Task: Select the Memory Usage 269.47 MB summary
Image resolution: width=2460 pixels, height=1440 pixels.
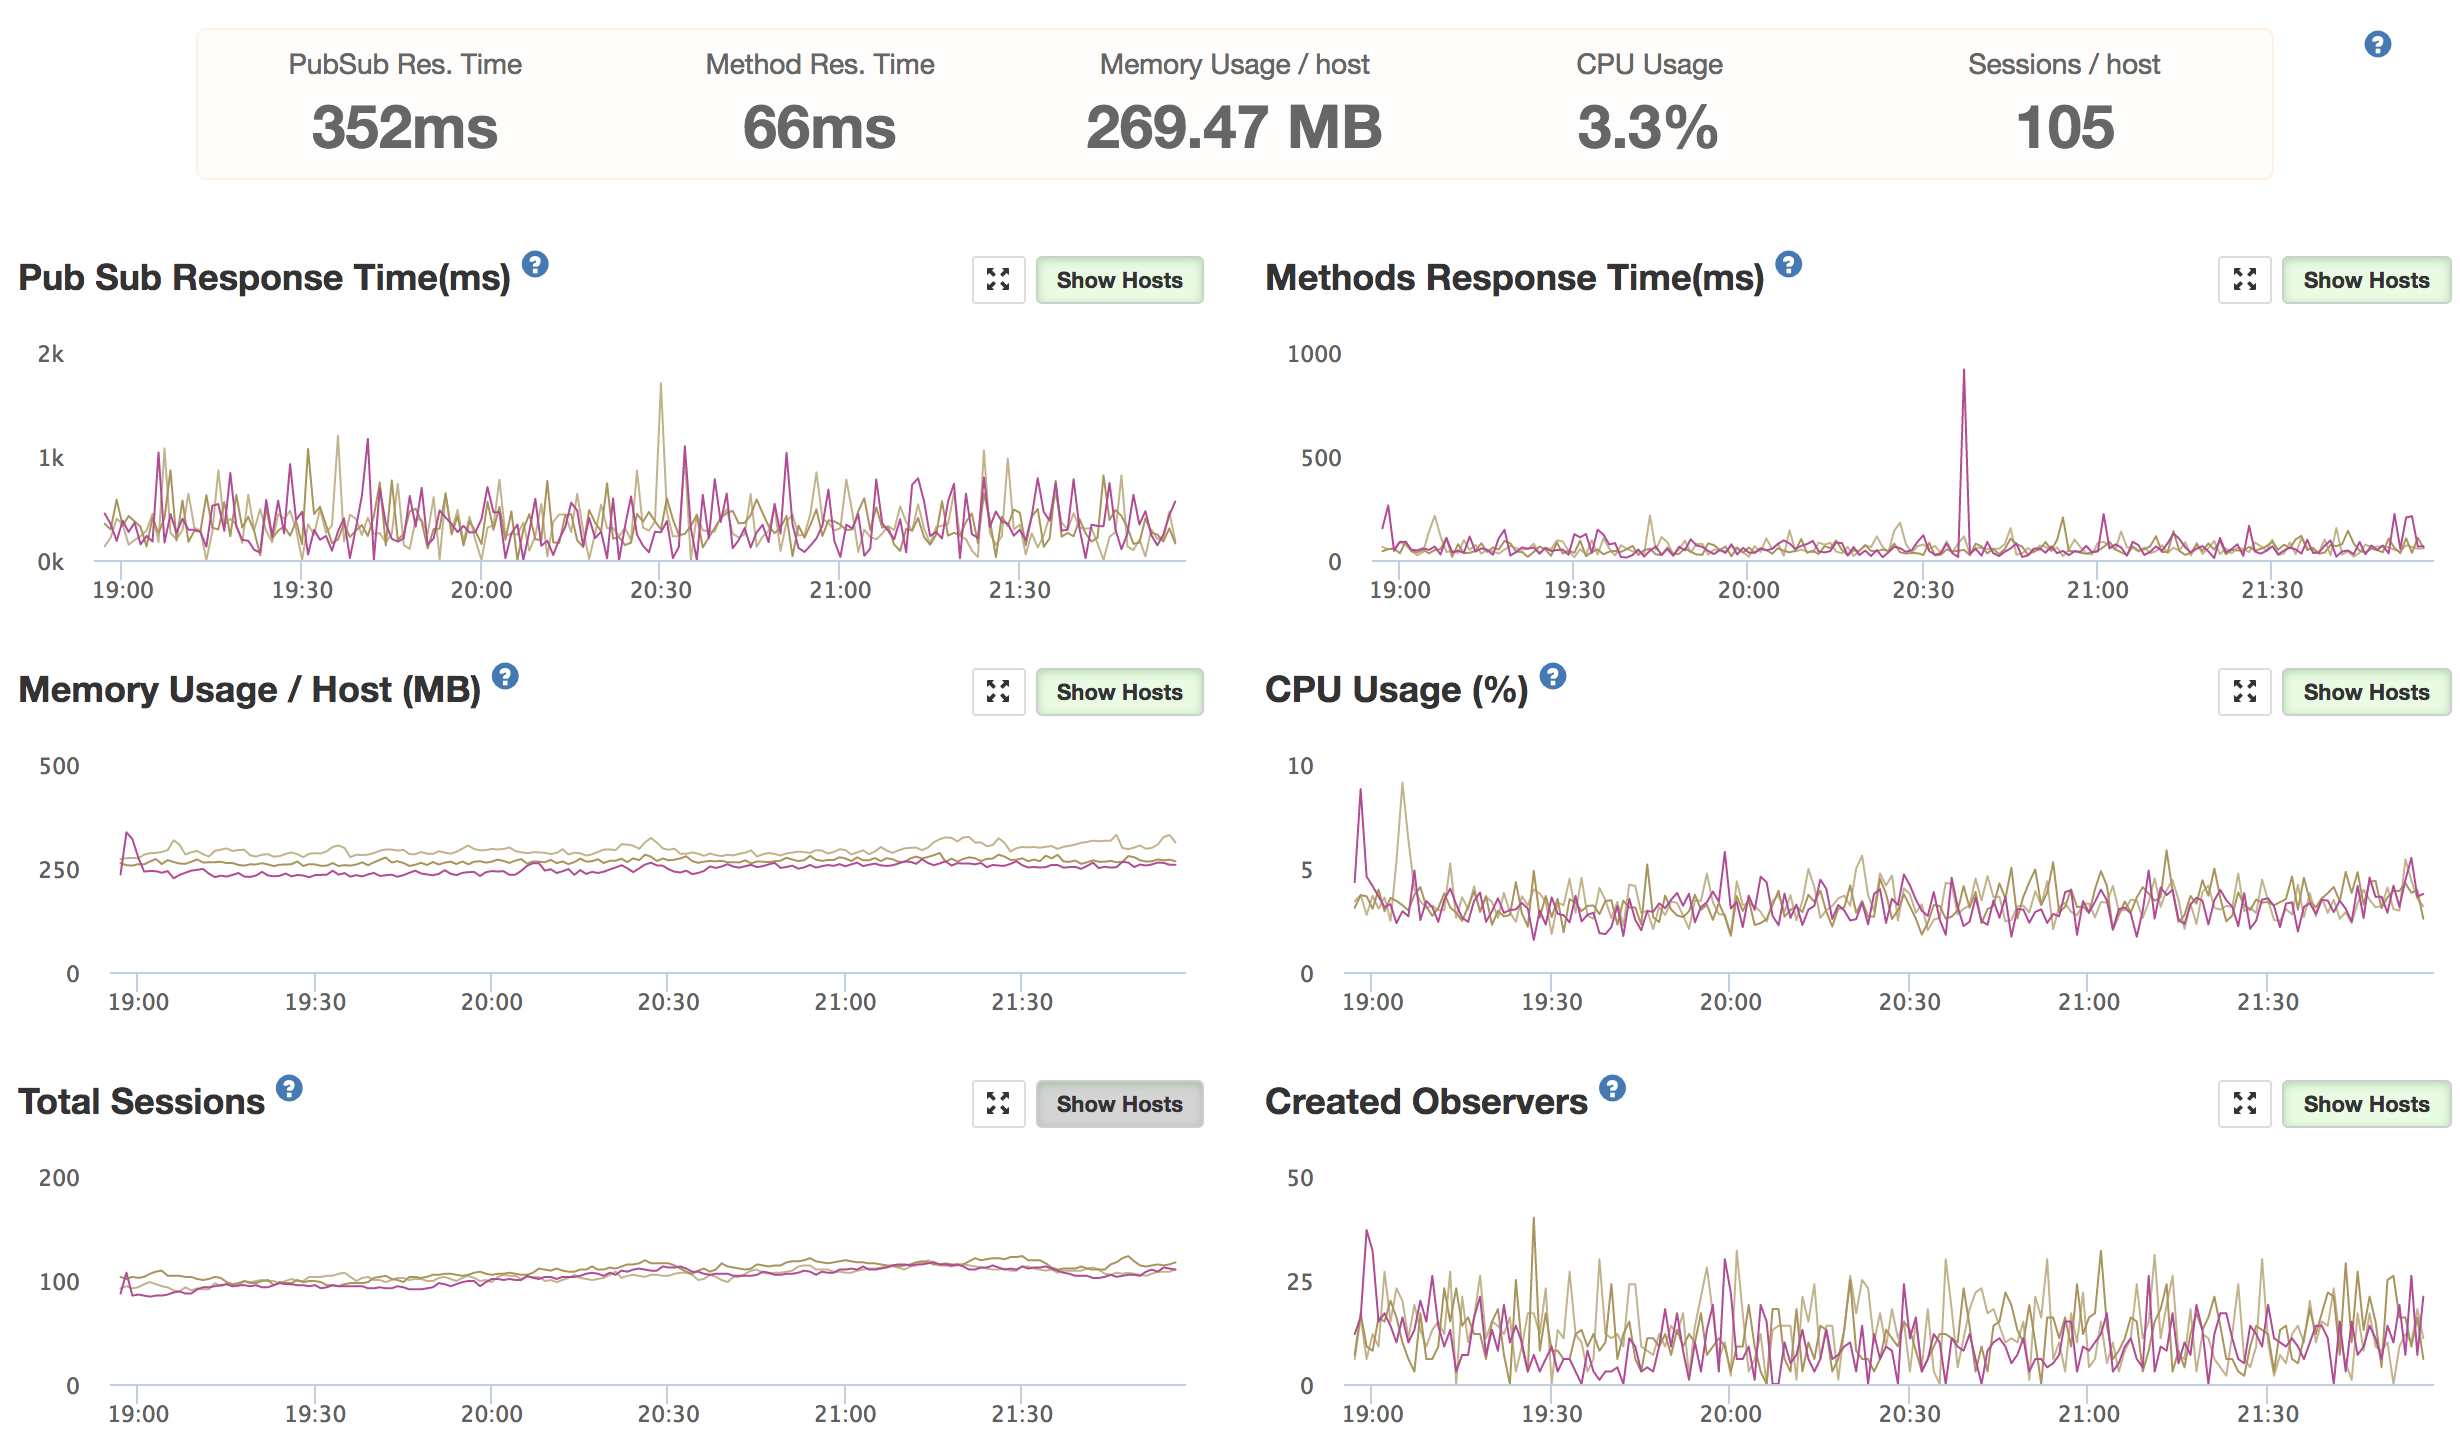Action: 1235,105
